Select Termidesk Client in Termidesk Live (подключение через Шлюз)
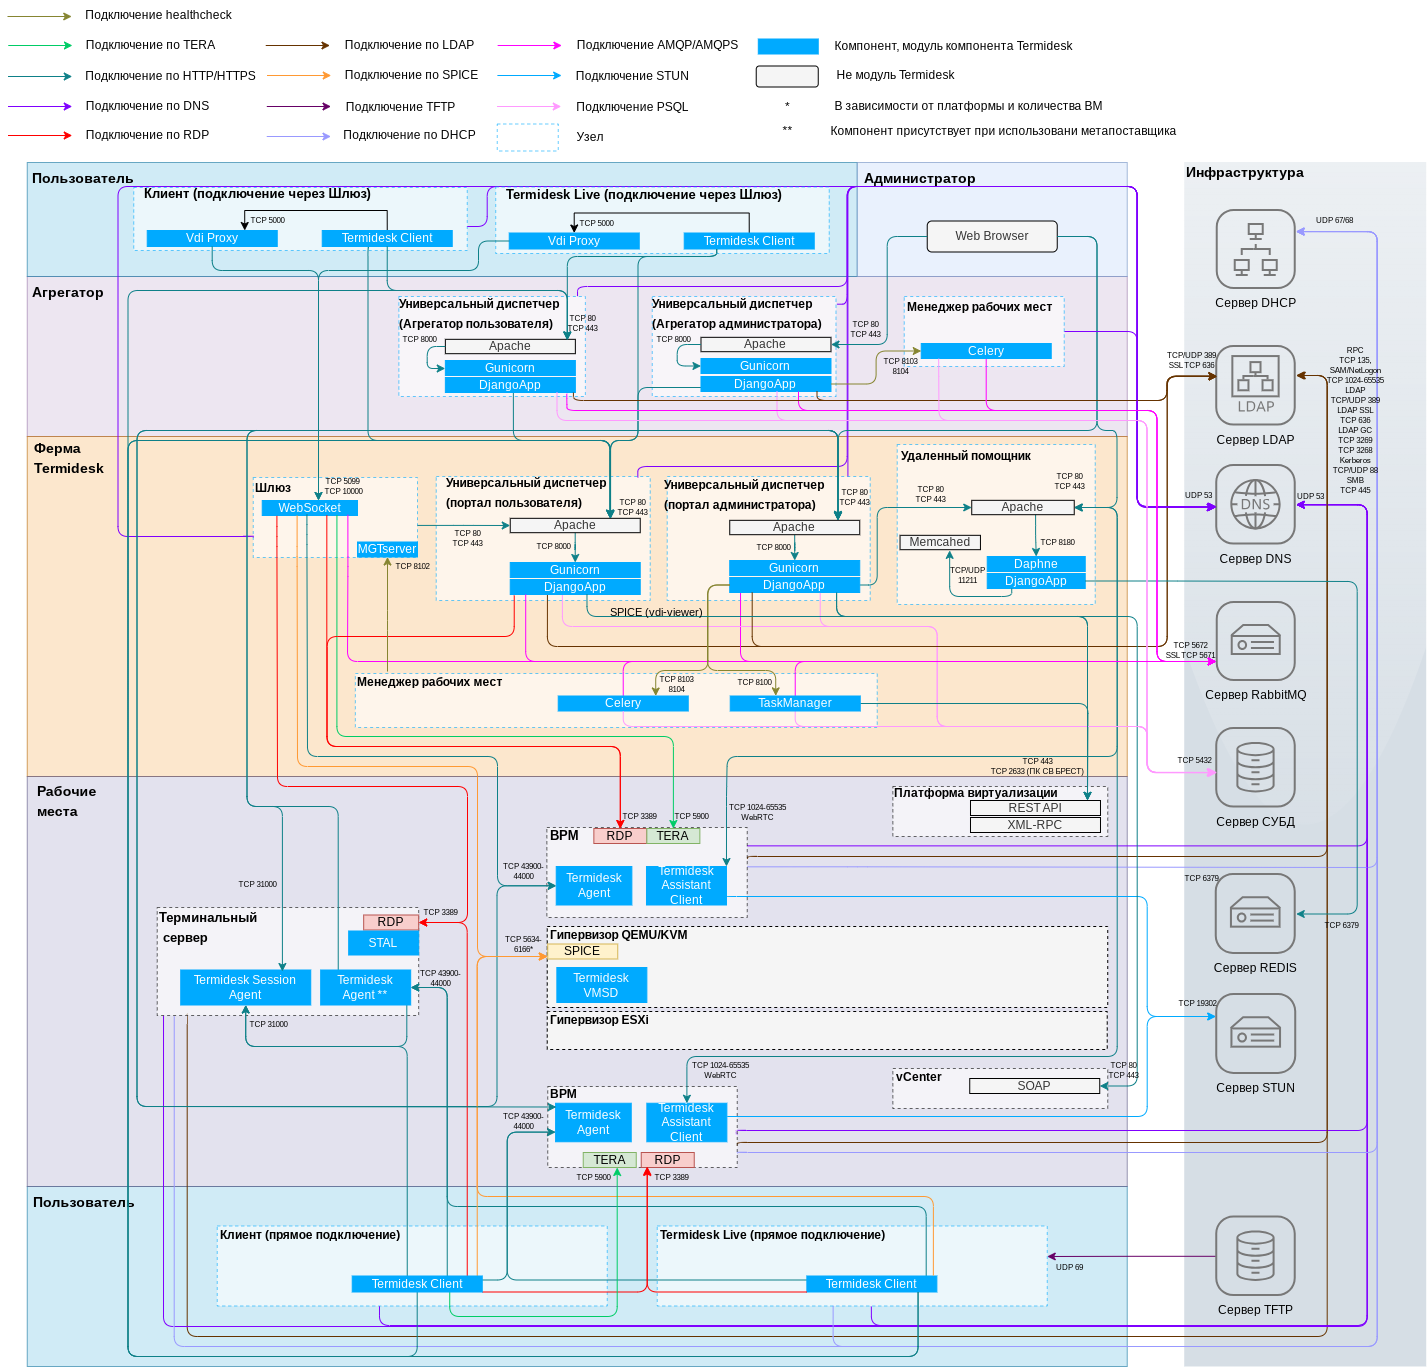 click(749, 241)
